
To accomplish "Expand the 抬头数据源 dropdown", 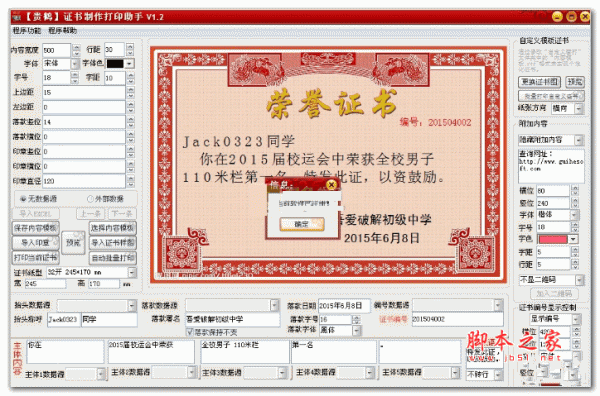I will pyautogui.click(x=132, y=306).
